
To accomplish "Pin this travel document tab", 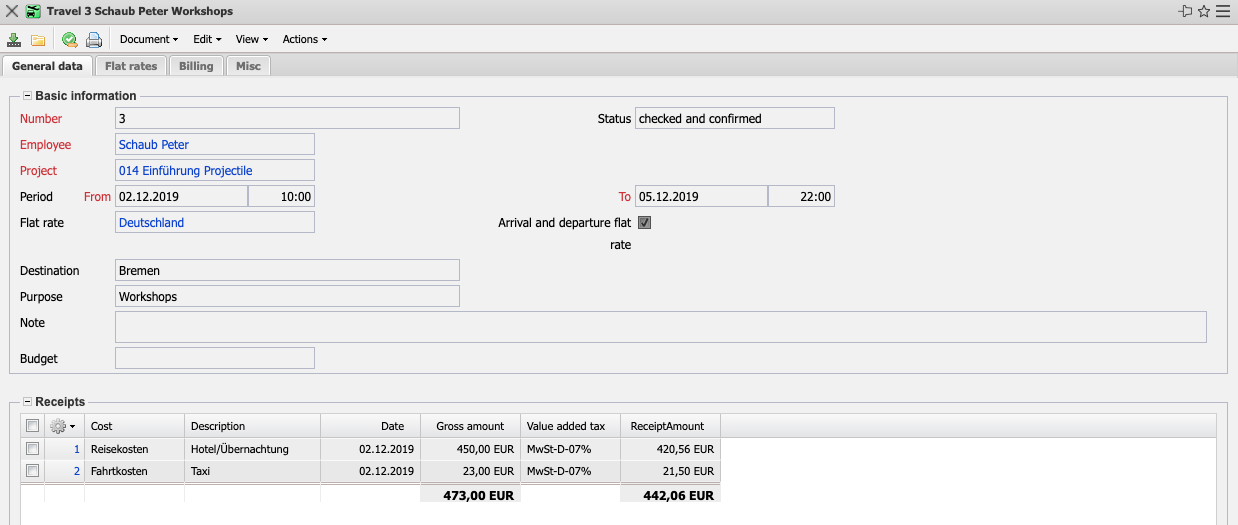I will [1185, 11].
